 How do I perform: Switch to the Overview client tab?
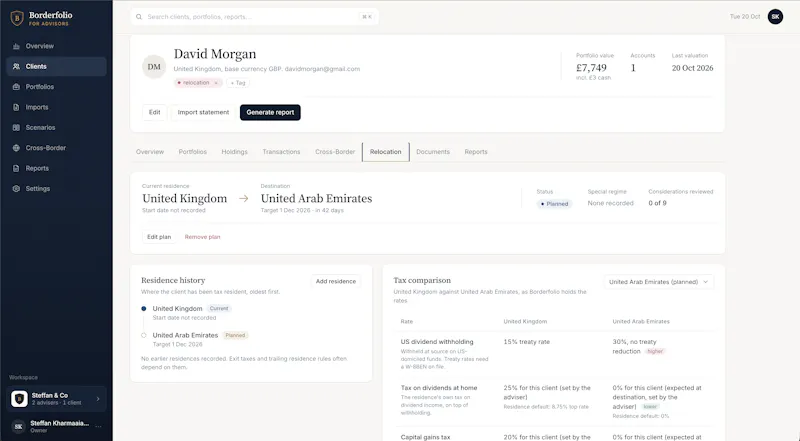(150, 152)
